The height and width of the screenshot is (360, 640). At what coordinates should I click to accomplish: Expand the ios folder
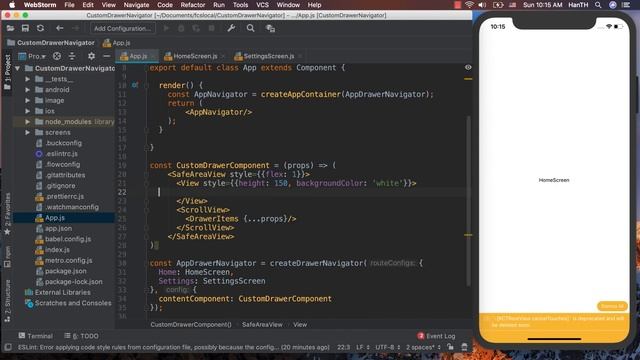pos(27,111)
